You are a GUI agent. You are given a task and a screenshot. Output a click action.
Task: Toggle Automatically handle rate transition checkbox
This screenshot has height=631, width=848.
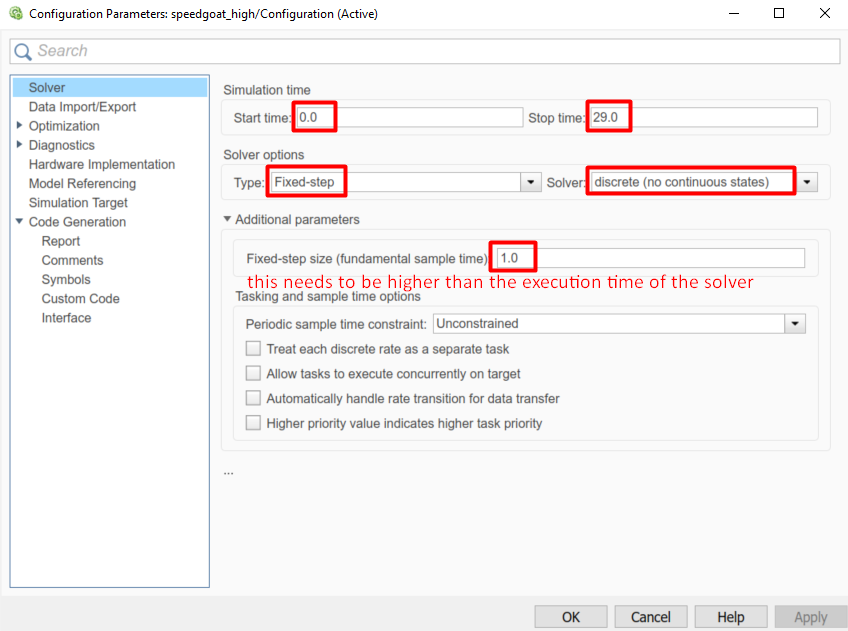(x=254, y=398)
